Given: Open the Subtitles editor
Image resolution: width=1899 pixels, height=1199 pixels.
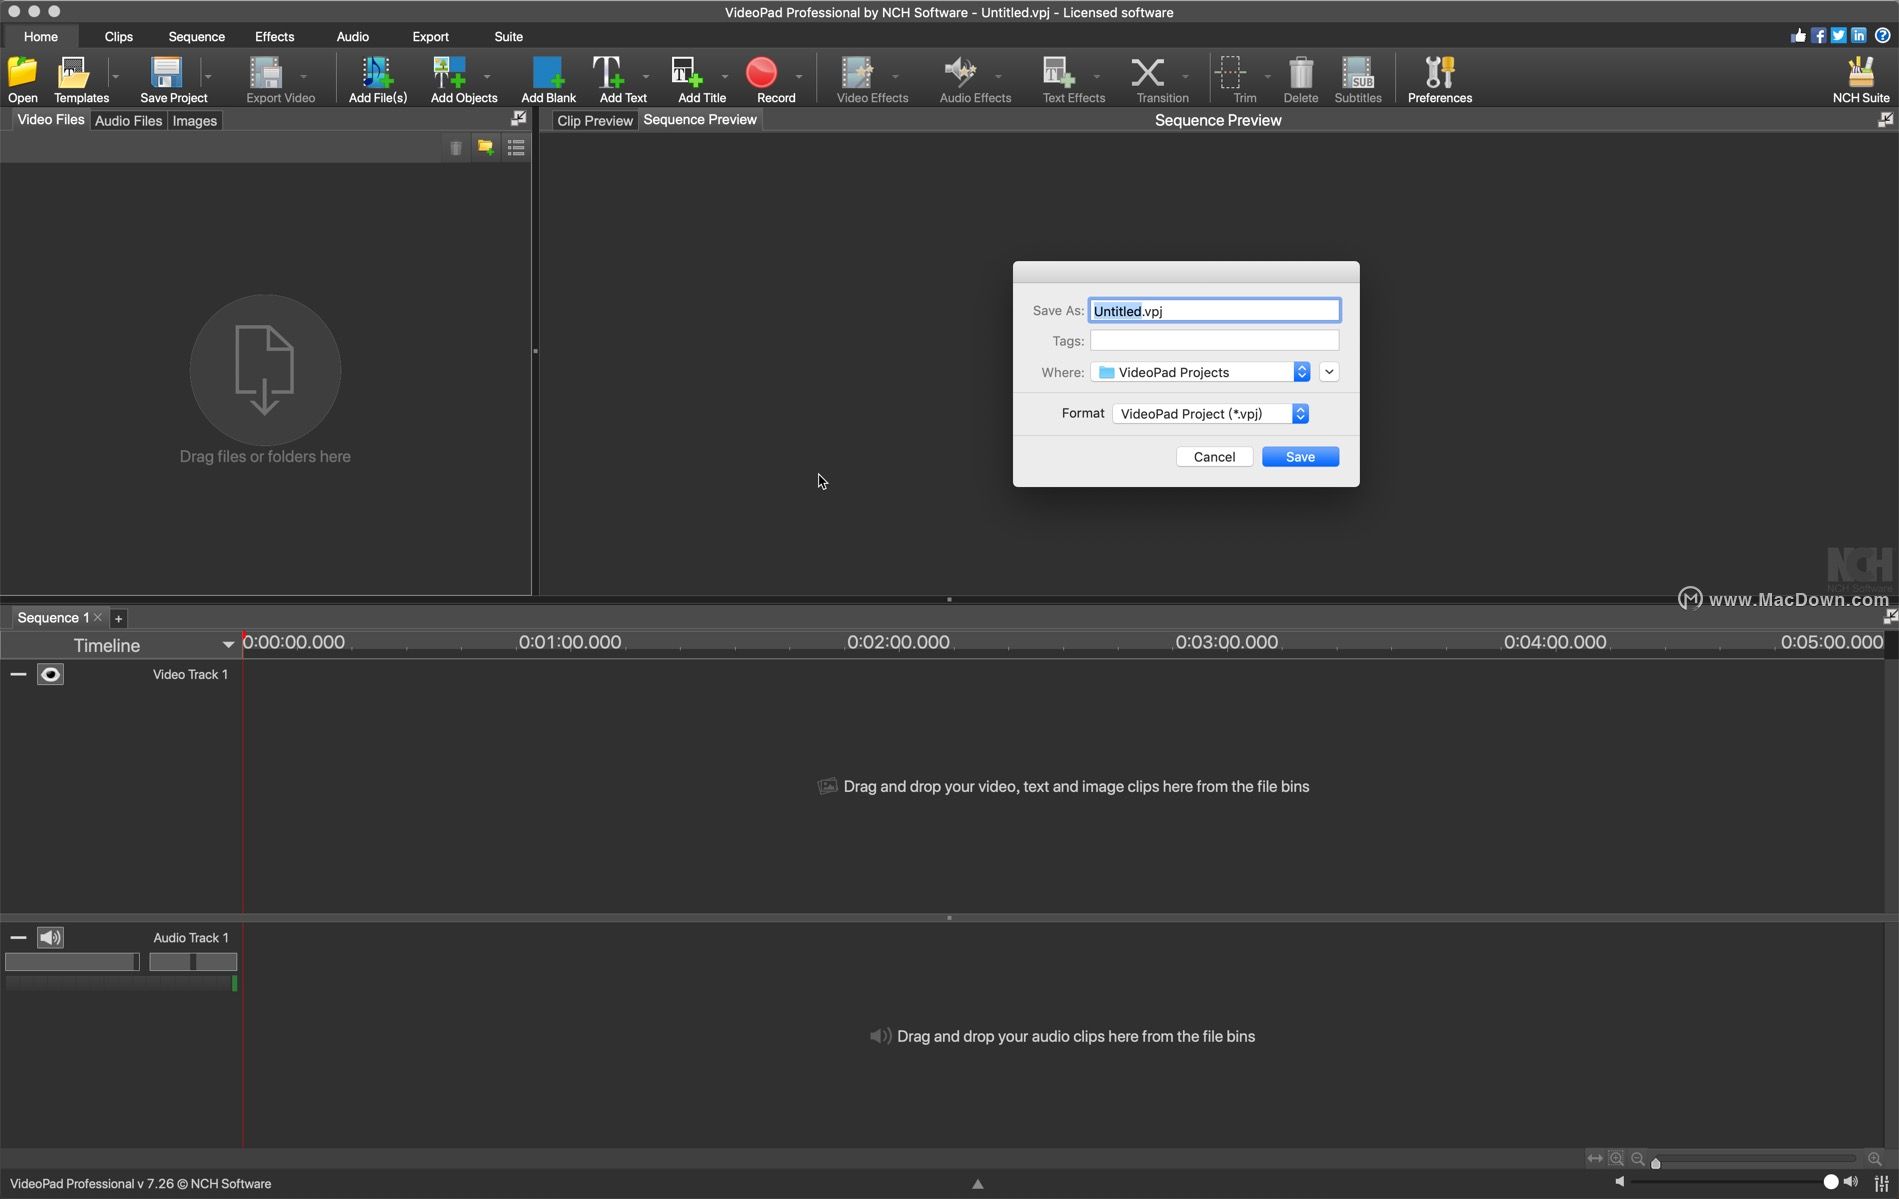Looking at the screenshot, I should [x=1358, y=78].
